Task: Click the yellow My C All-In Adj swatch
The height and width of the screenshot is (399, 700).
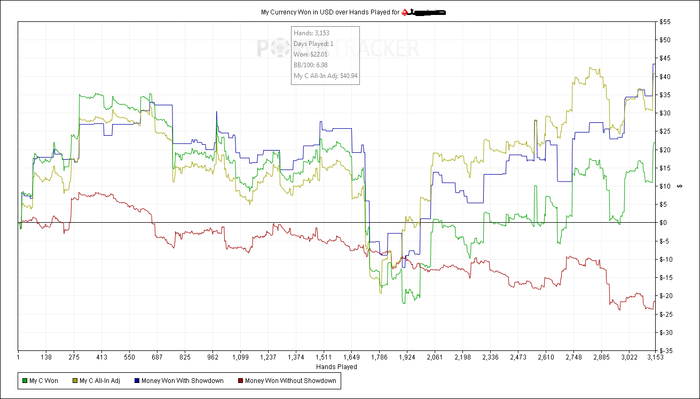Action: click(x=75, y=381)
